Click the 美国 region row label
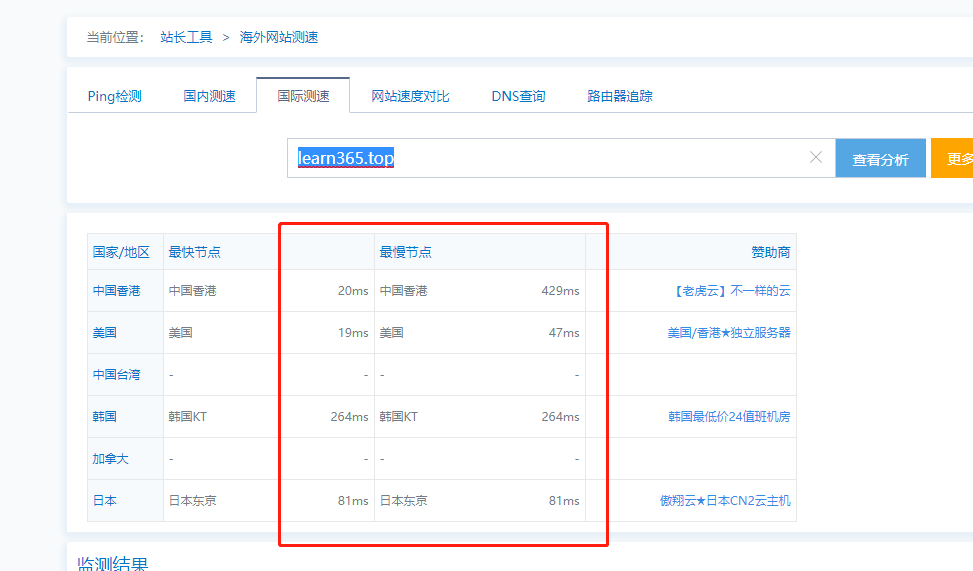The height and width of the screenshot is (571, 973). point(105,333)
